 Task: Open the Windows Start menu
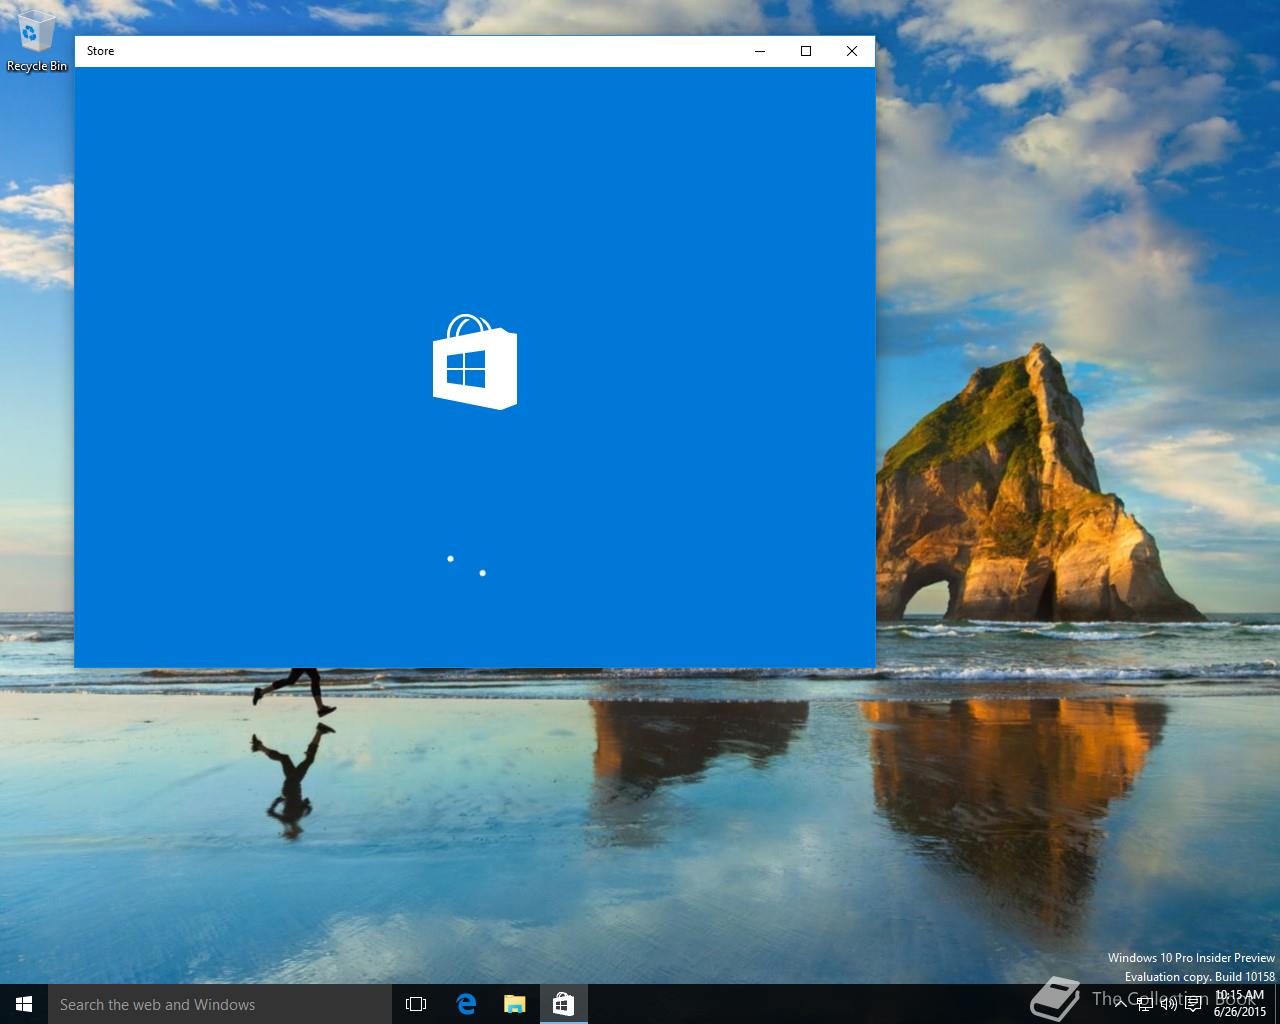[24, 1004]
